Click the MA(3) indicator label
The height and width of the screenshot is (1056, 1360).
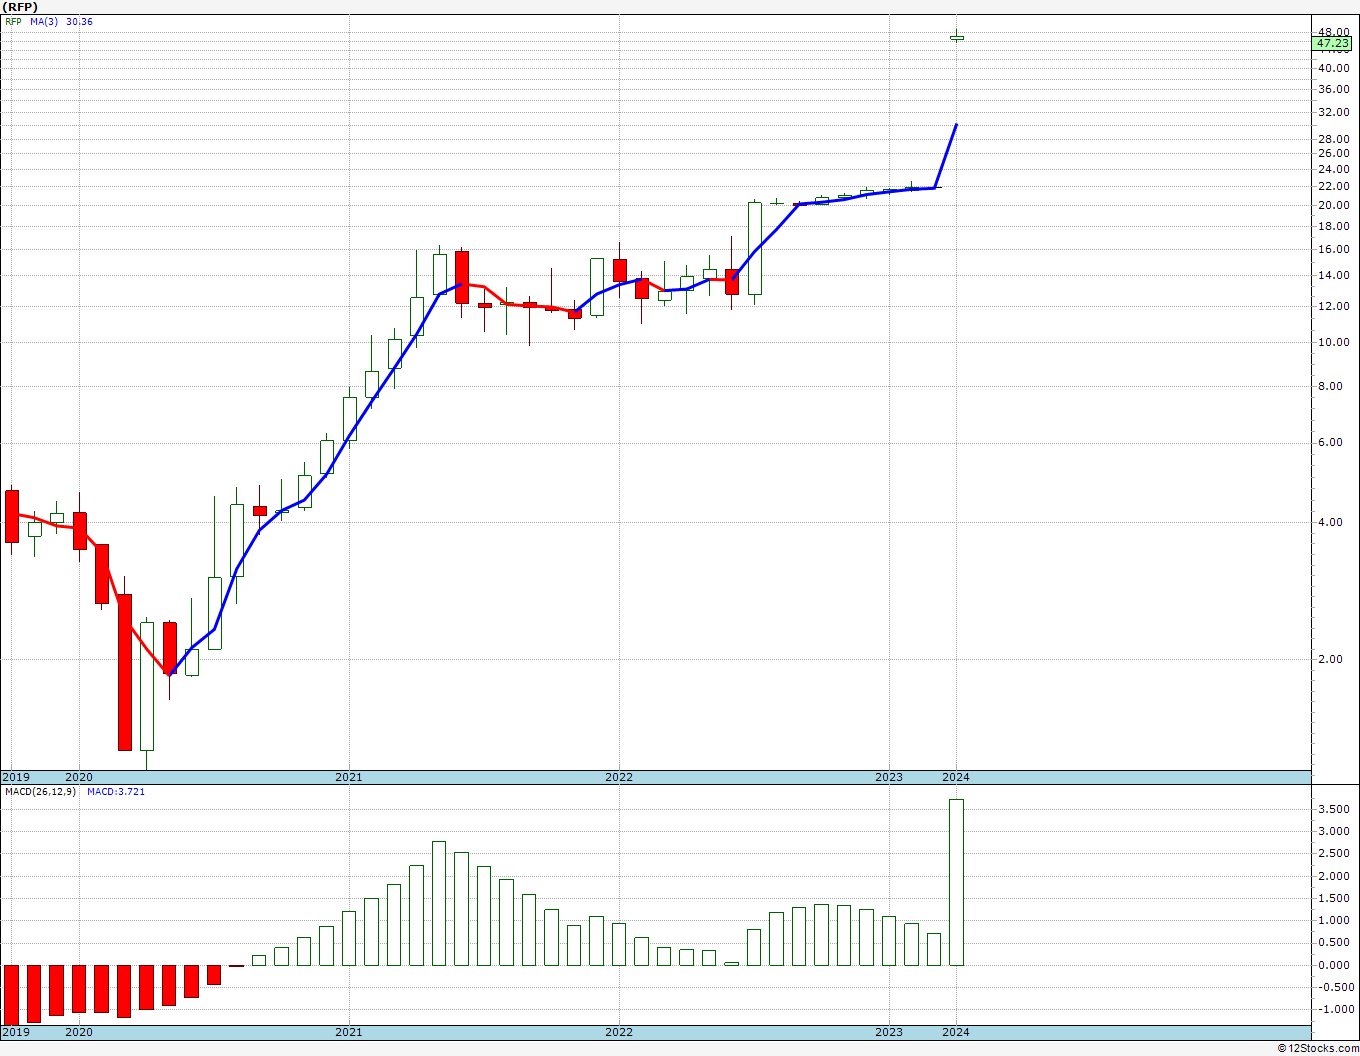[45, 22]
